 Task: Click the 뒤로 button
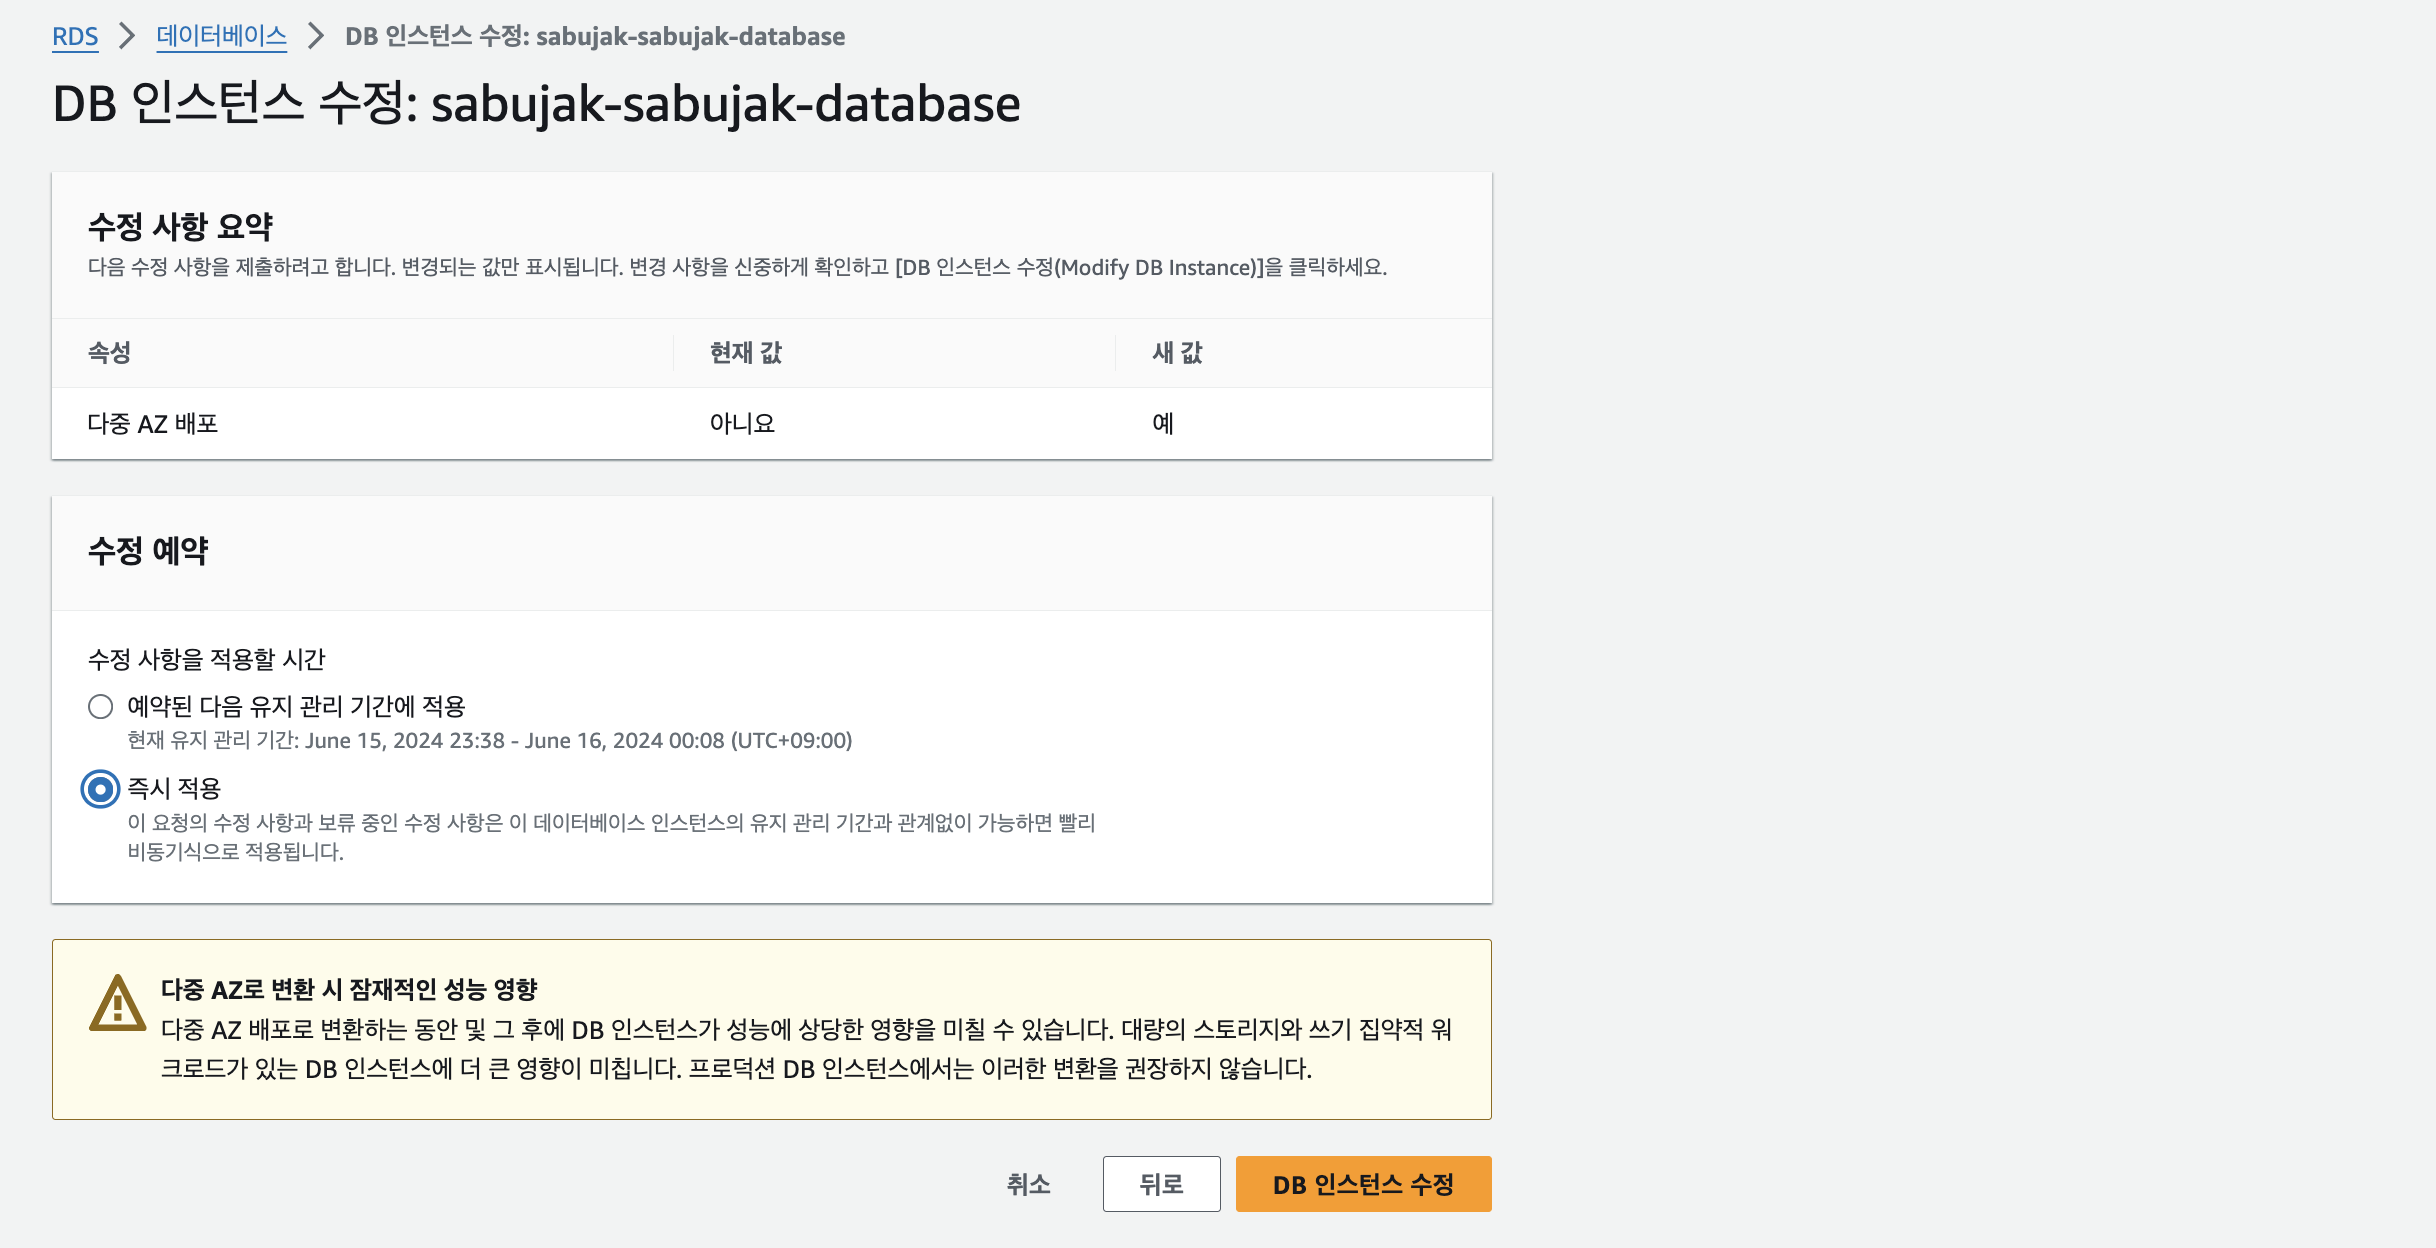(1161, 1184)
